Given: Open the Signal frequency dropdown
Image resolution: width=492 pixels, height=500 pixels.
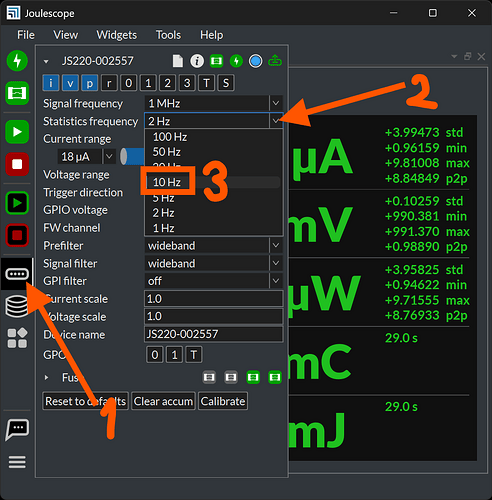Looking at the screenshot, I should (x=214, y=103).
